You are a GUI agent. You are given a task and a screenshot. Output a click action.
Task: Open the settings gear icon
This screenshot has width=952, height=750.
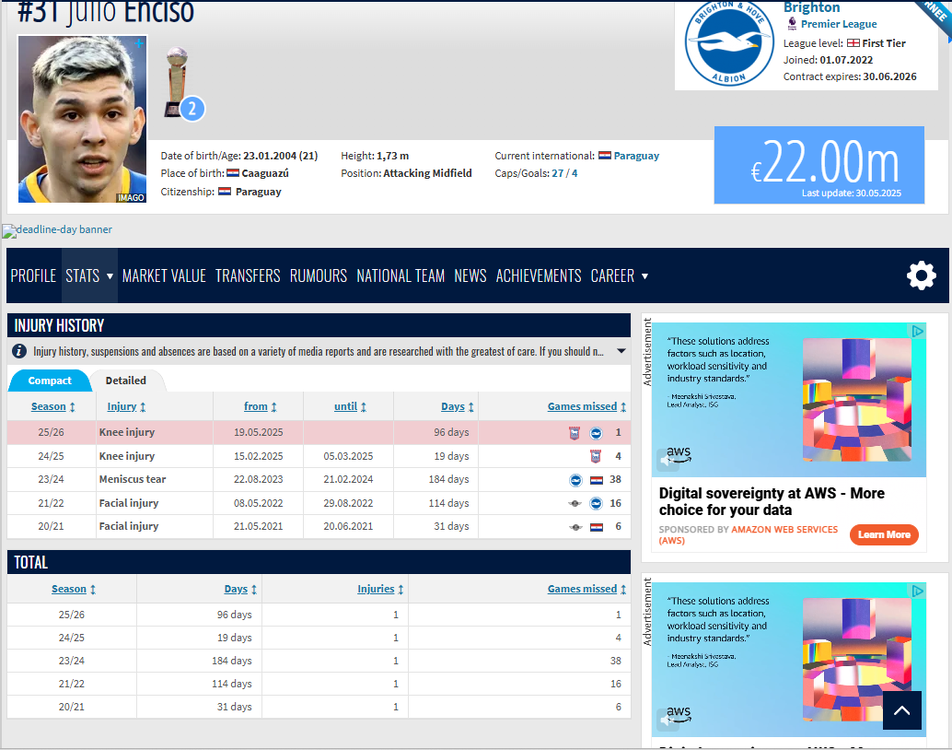(x=921, y=276)
